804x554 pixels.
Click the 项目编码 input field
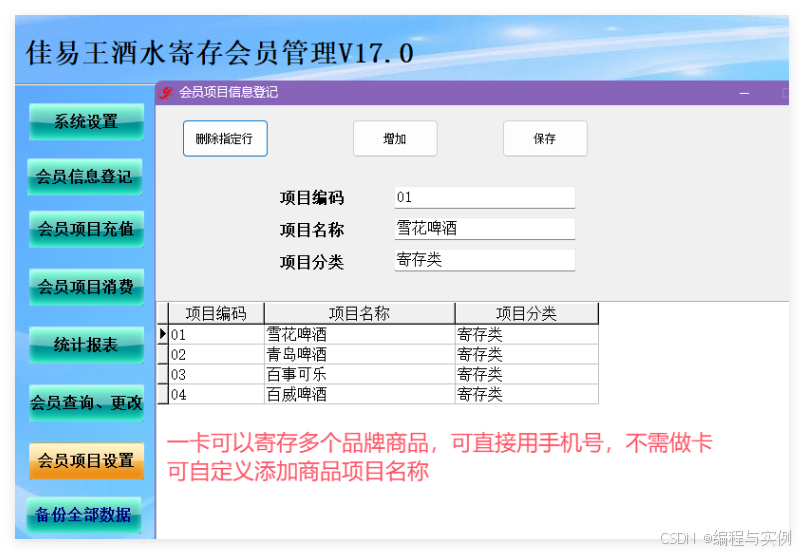(485, 197)
